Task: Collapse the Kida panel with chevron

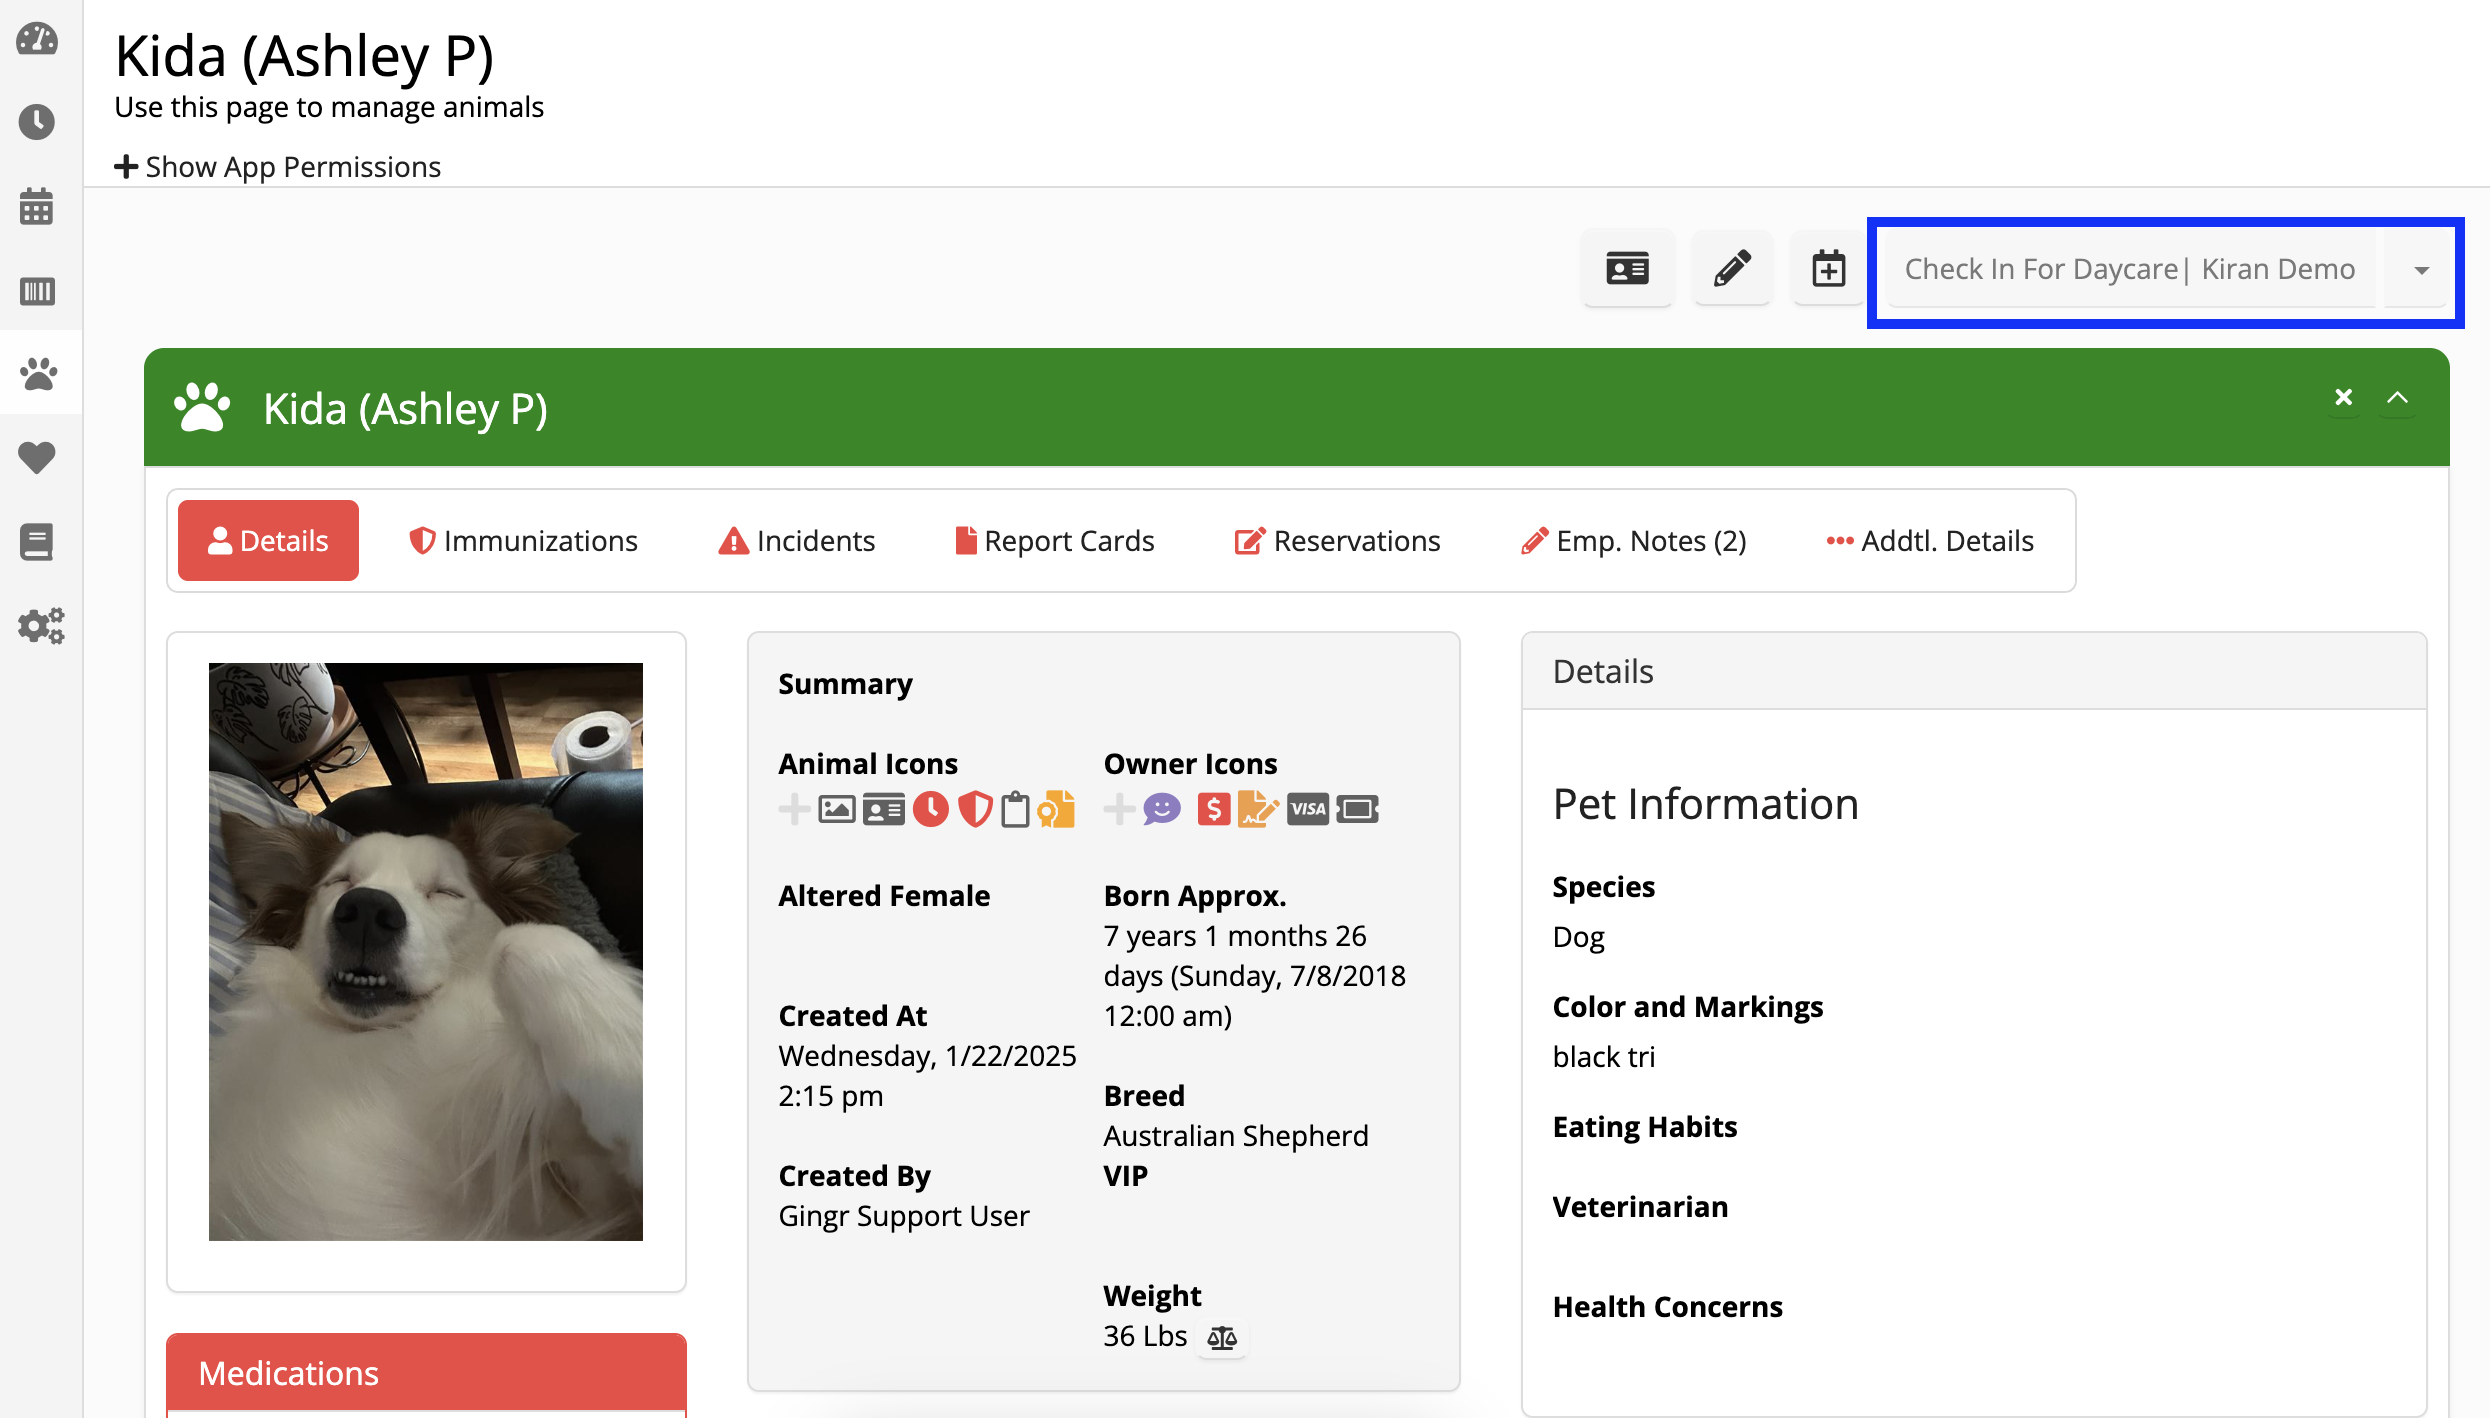Action: click(x=2398, y=398)
